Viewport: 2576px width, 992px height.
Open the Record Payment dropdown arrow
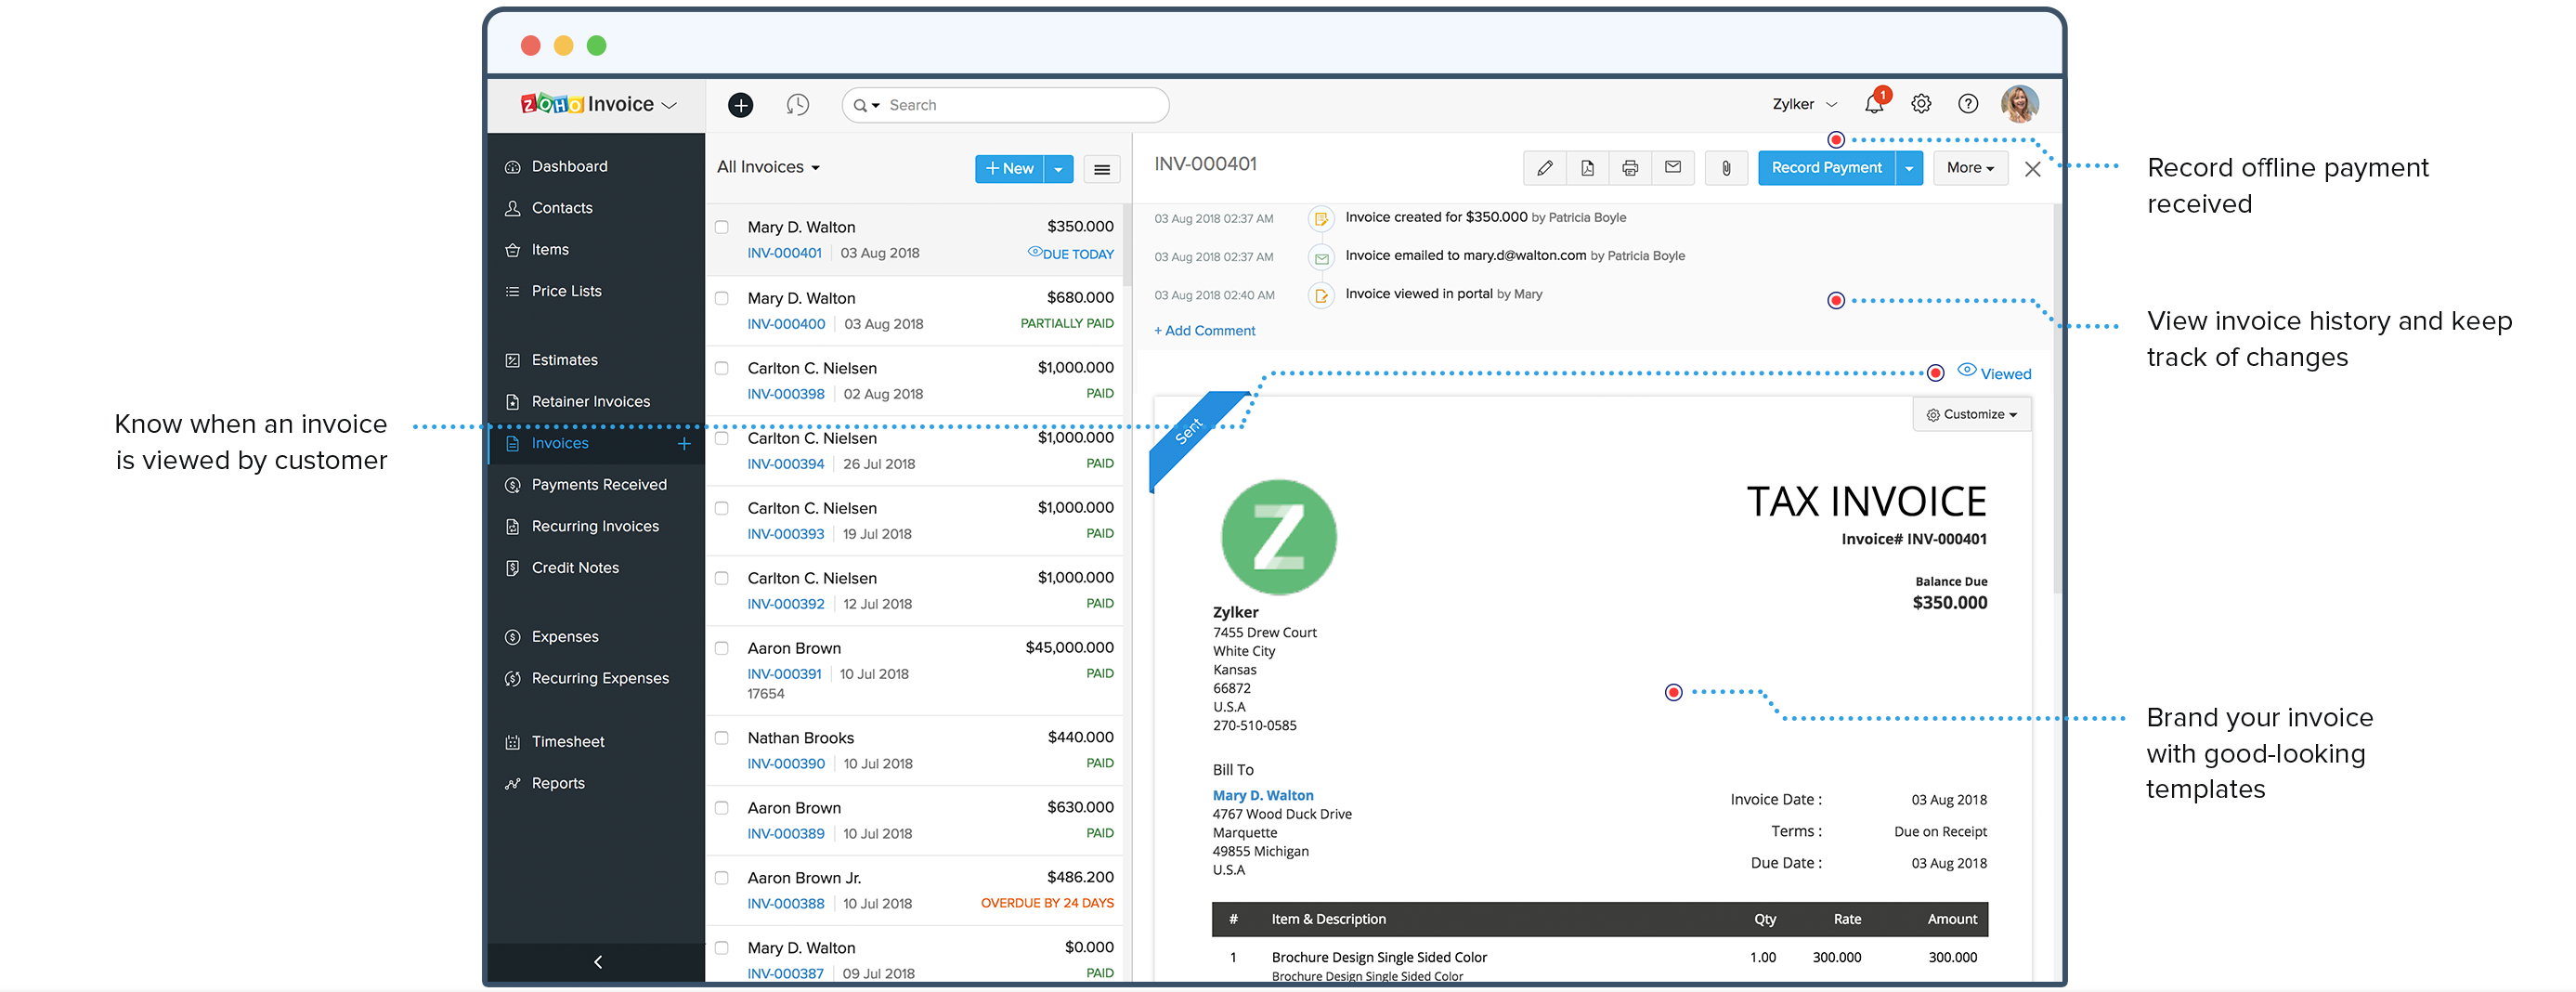[1909, 168]
